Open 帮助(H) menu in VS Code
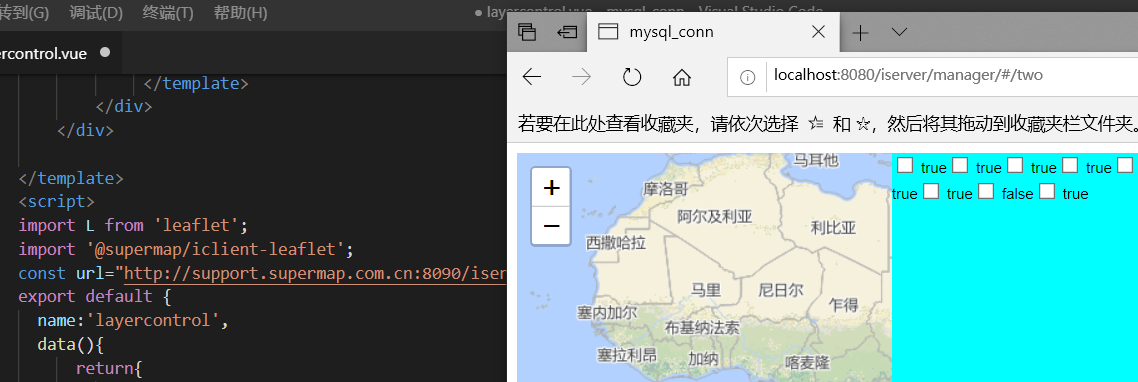The image size is (1138, 382). (x=240, y=12)
